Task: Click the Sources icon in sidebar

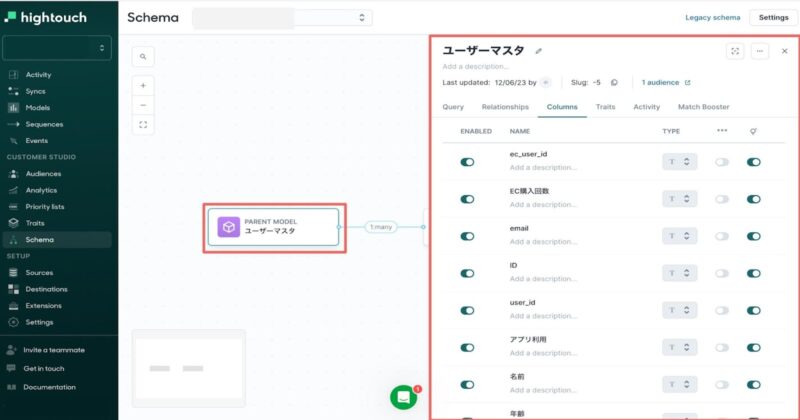Action: tap(14, 273)
